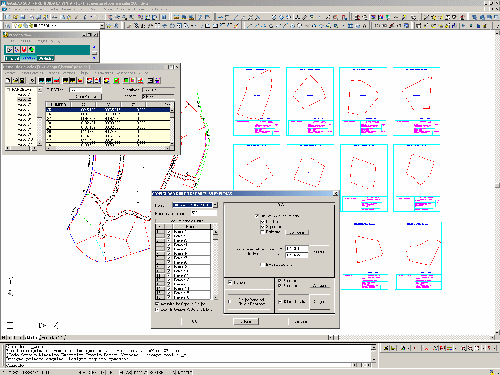Click the blue-and-red points icon in teal palette
The width and height of the screenshot is (500, 375).
(x=17, y=49)
